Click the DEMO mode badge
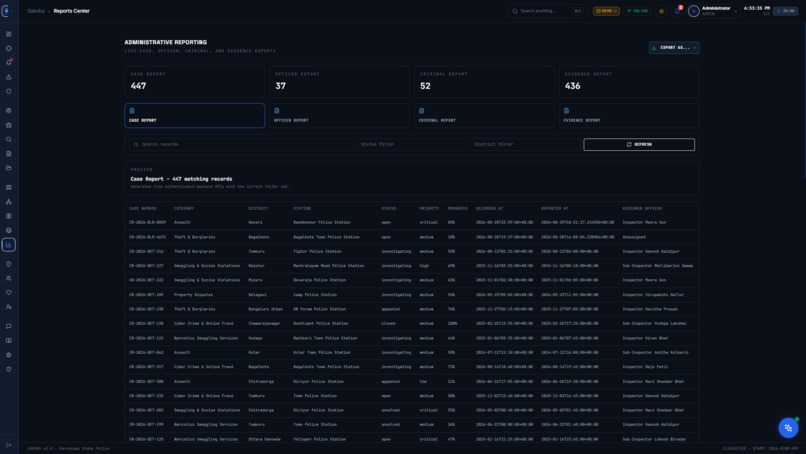This screenshot has height=454, width=806. coord(606,11)
